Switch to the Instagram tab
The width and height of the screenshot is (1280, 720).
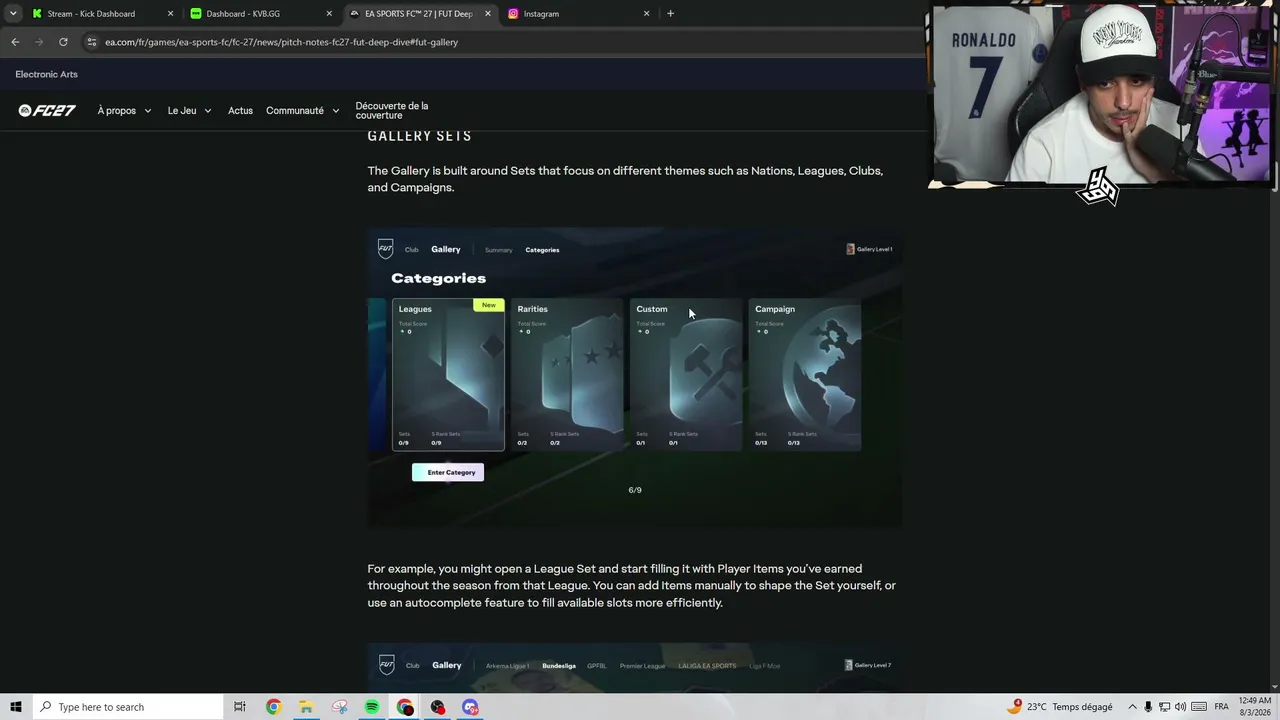pos(579,14)
